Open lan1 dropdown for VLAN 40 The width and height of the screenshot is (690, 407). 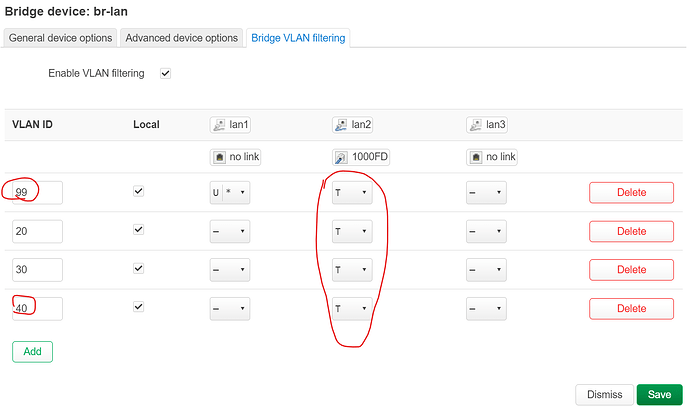coord(230,308)
